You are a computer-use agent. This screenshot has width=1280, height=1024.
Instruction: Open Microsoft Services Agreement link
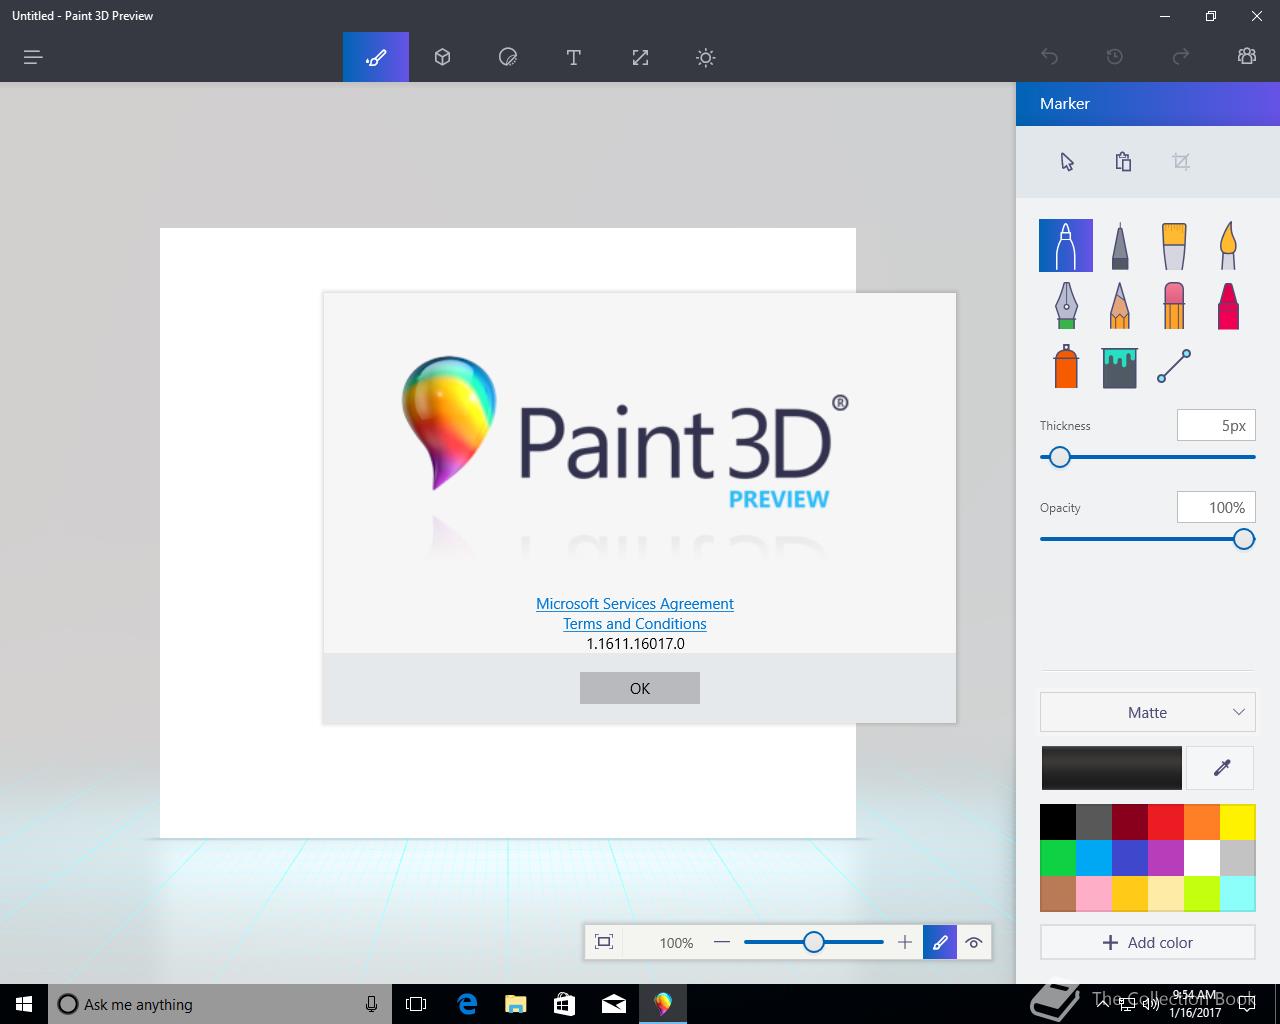(635, 603)
